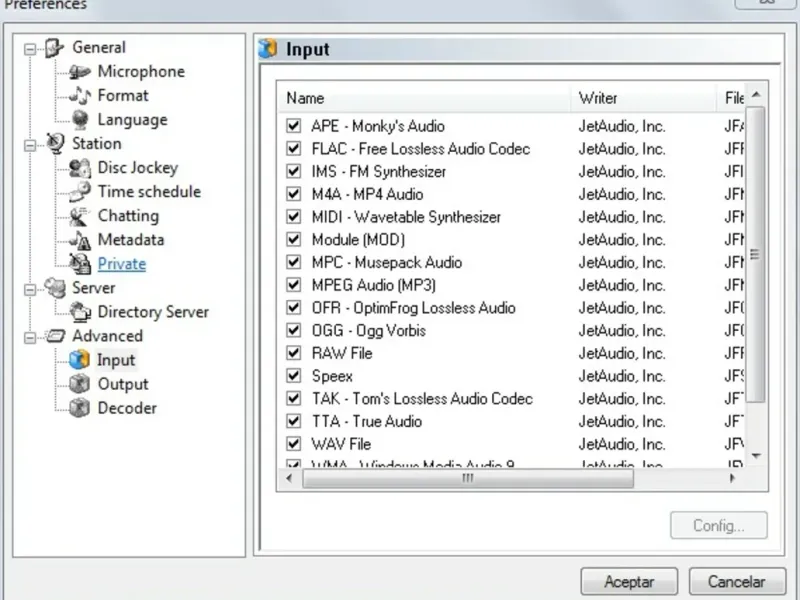
Task: Toggle MIDI - Wavetable Synthesizer checkbox
Action: (x=293, y=216)
